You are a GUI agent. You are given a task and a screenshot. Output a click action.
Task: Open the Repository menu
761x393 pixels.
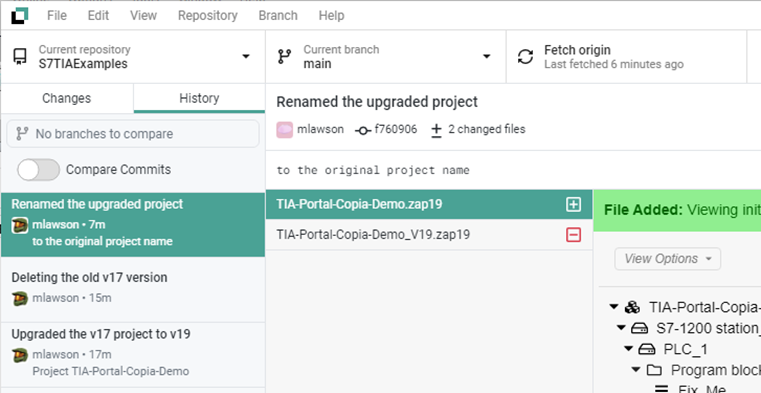pyautogui.click(x=208, y=16)
